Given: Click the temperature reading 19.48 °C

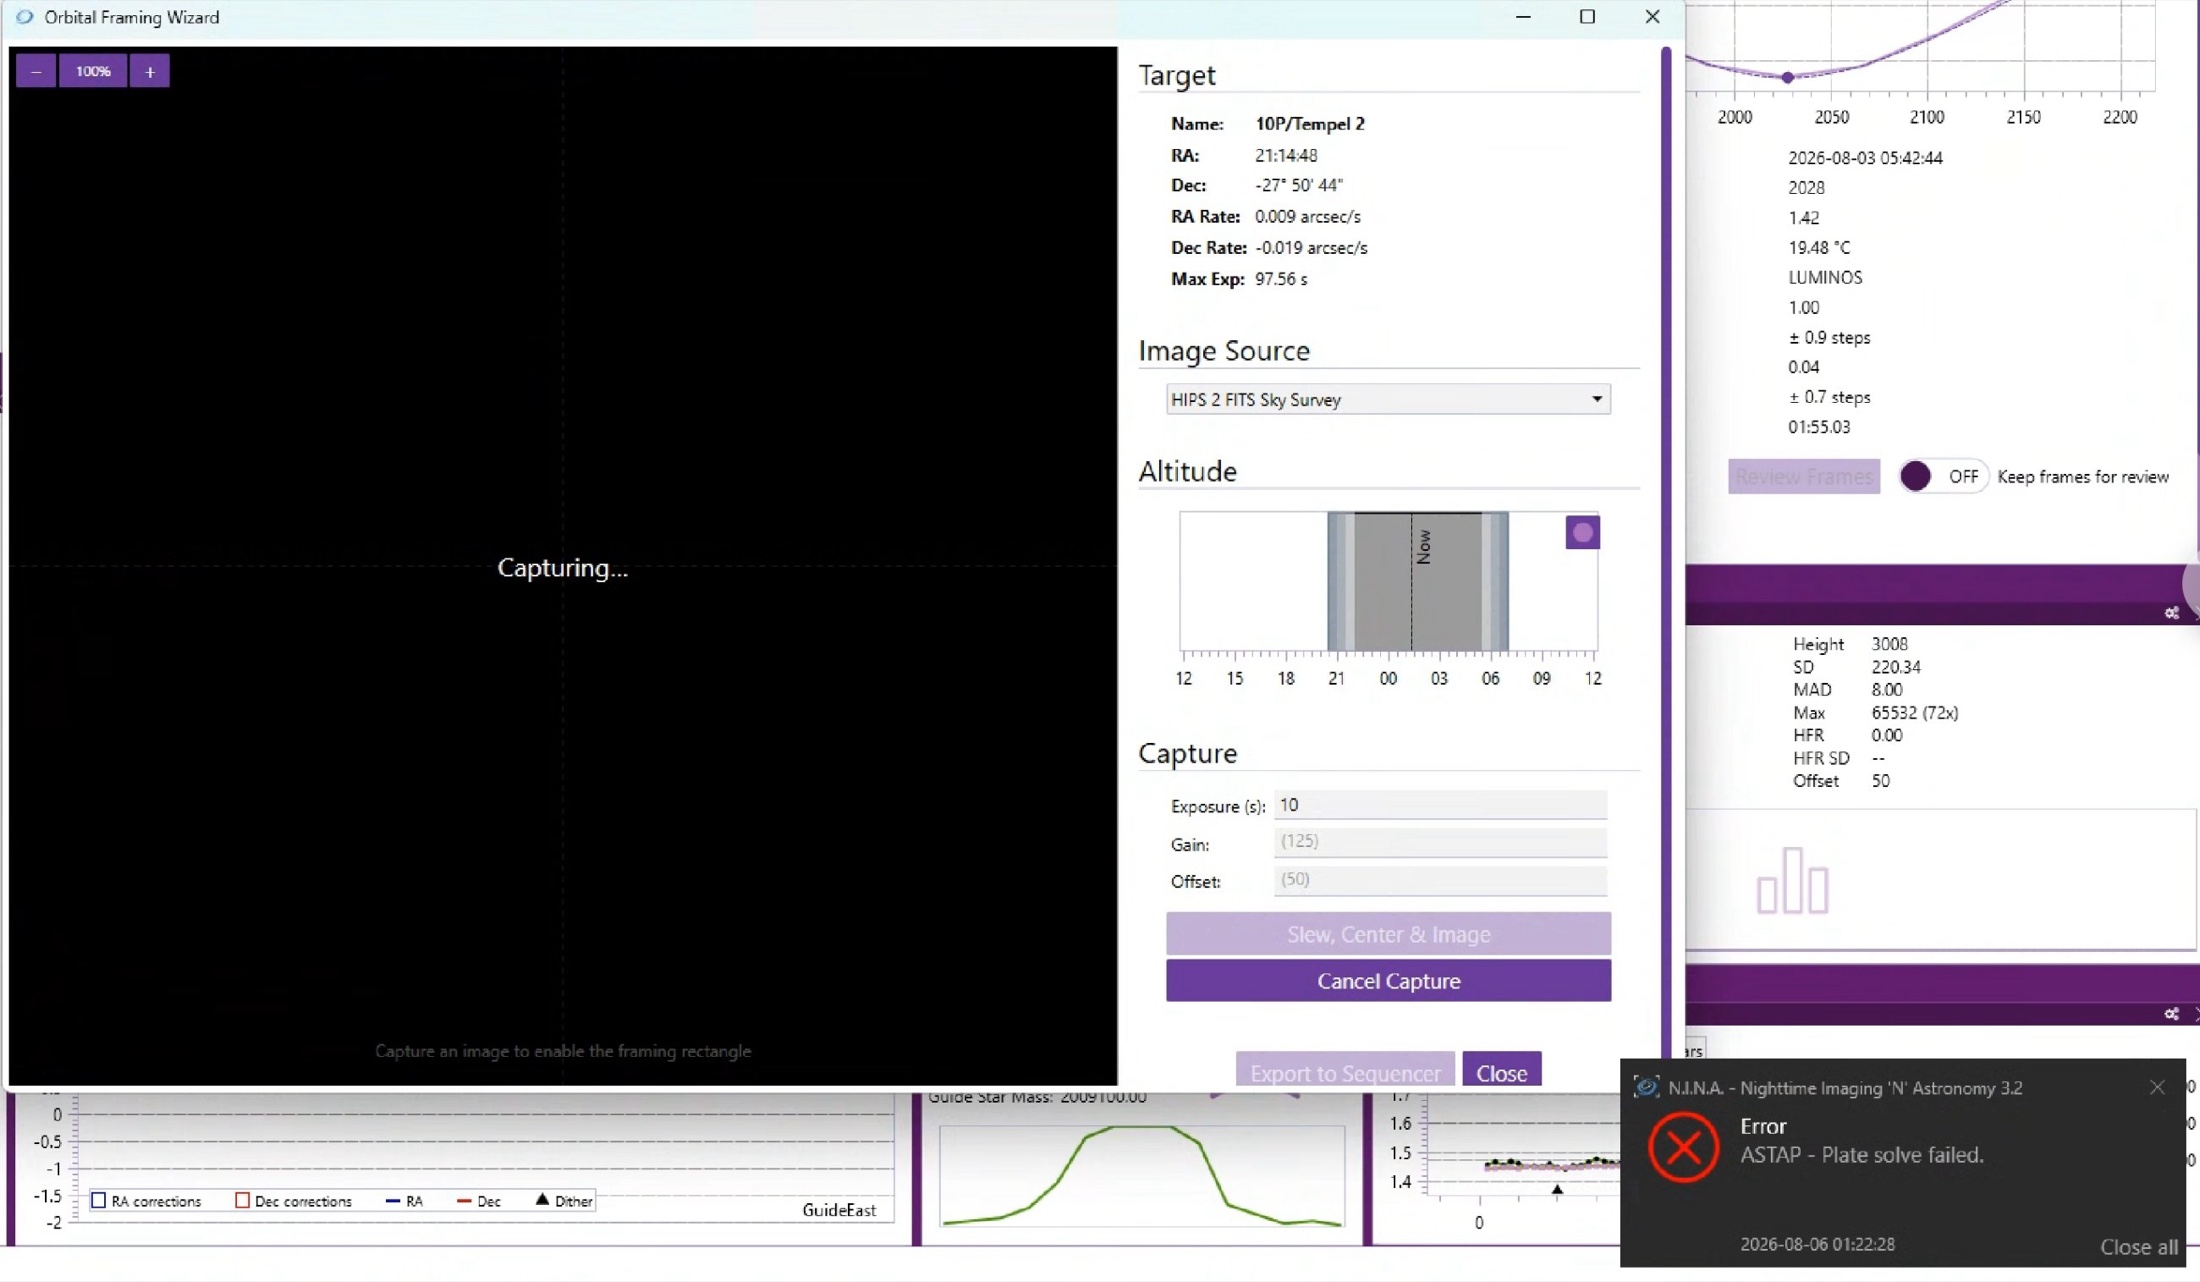Looking at the screenshot, I should click(x=1819, y=247).
